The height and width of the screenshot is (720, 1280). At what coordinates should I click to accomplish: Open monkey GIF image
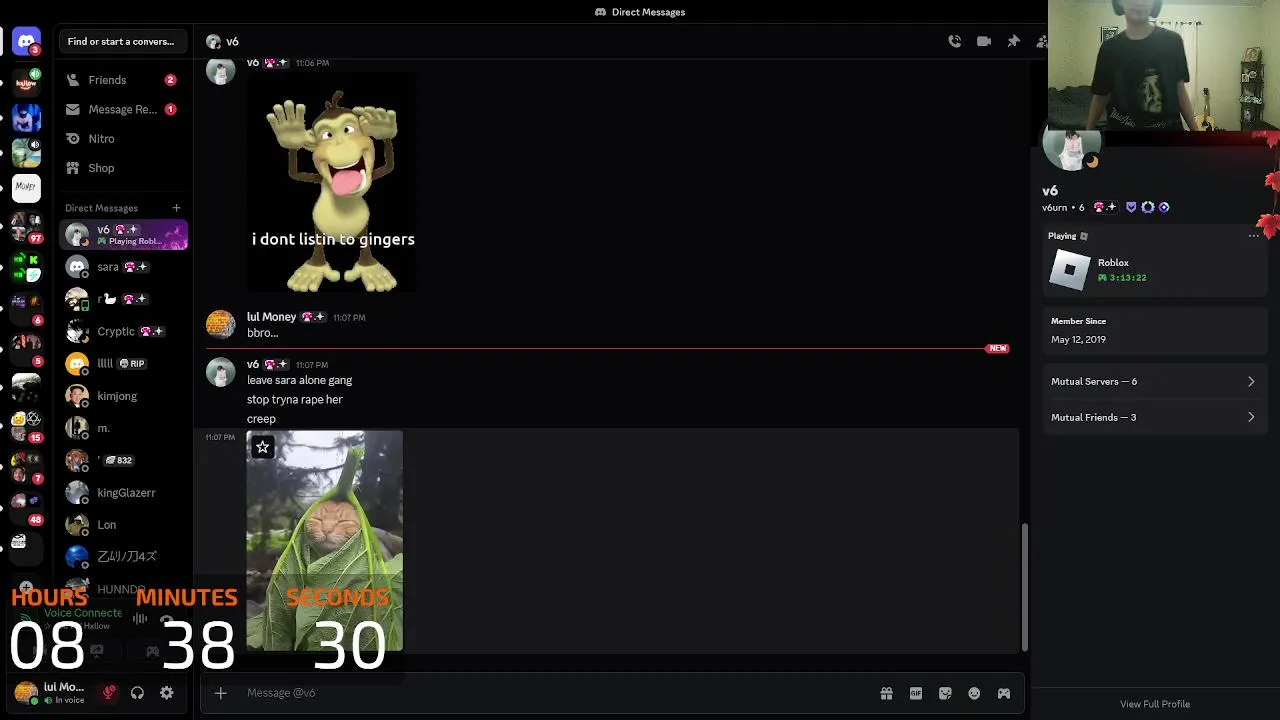pyautogui.click(x=332, y=182)
